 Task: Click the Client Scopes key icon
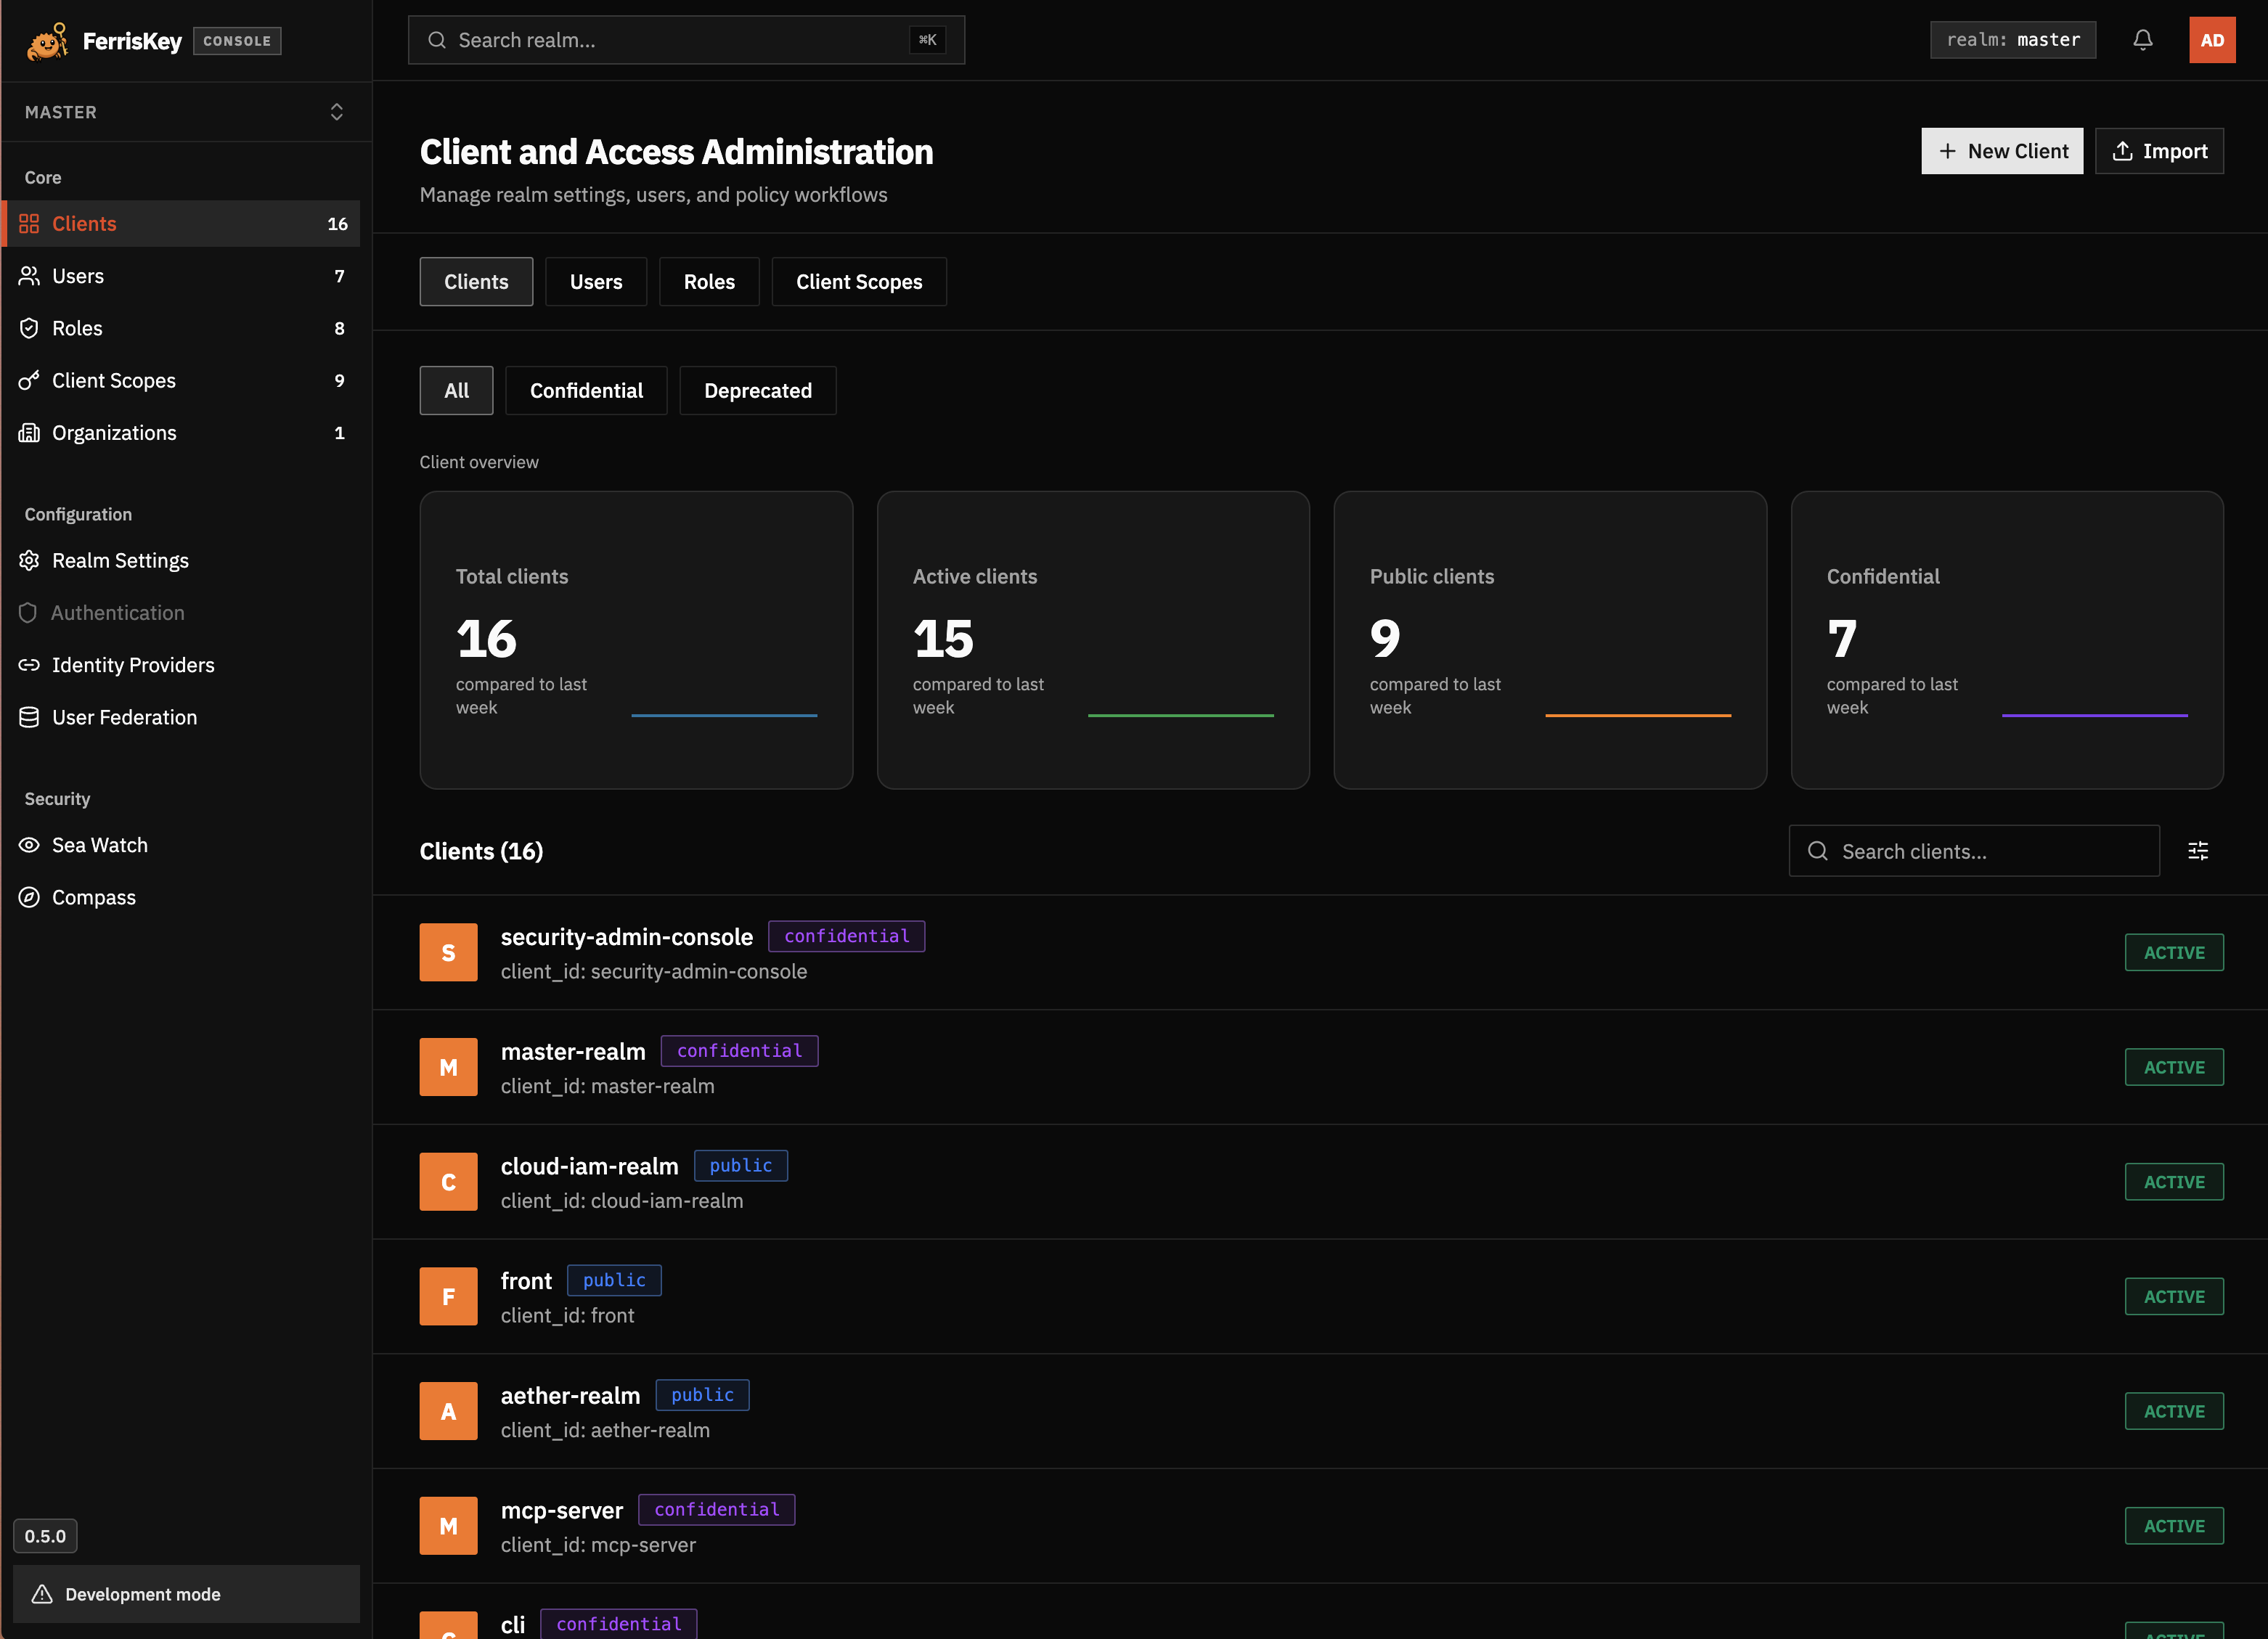coord(29,380)
